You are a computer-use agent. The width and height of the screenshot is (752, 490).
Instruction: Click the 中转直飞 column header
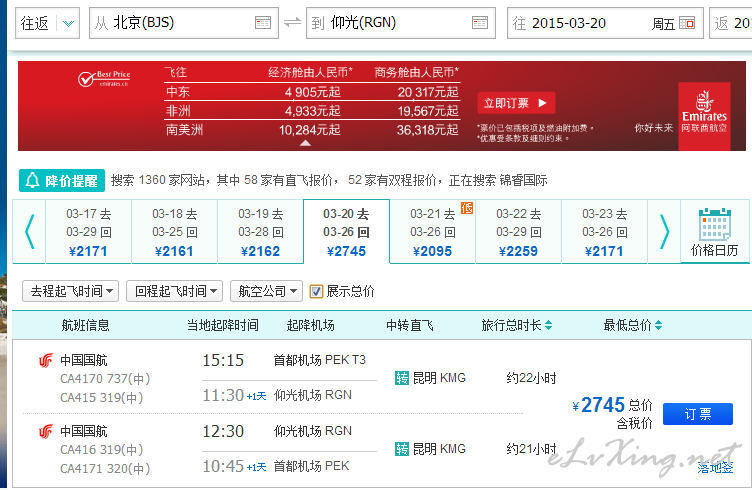pos(410,325)
